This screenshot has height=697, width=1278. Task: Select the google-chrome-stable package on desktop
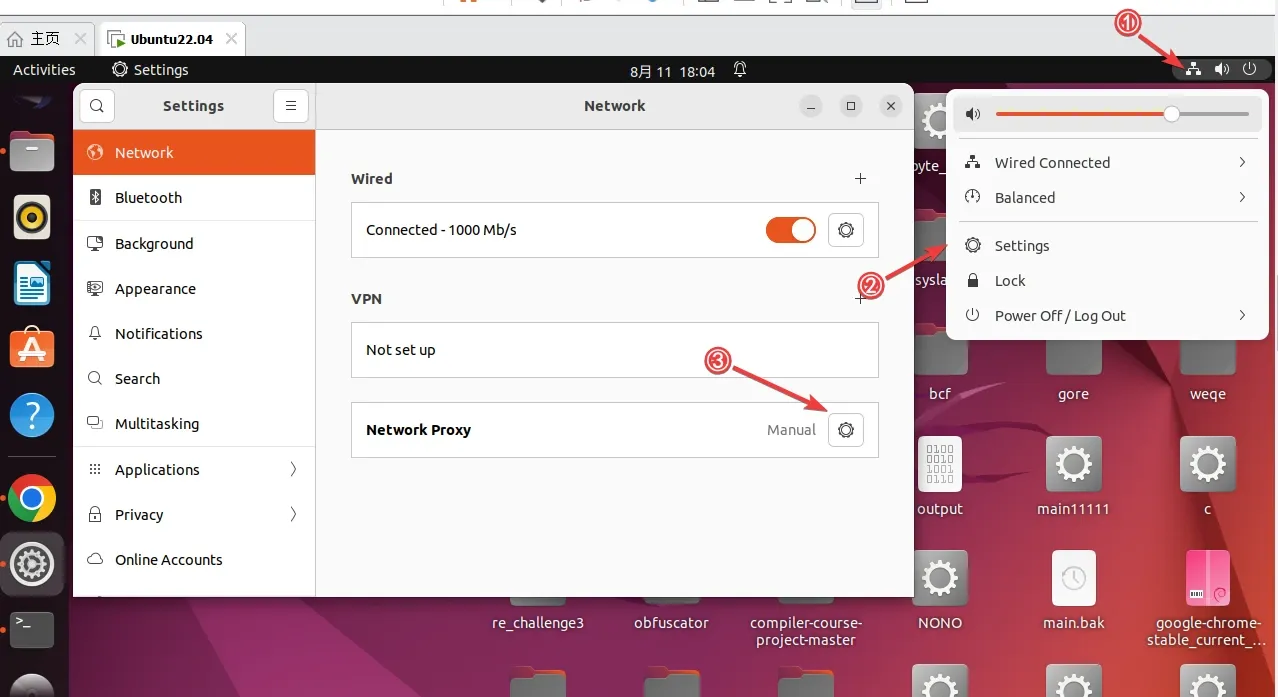[1207, 598]
